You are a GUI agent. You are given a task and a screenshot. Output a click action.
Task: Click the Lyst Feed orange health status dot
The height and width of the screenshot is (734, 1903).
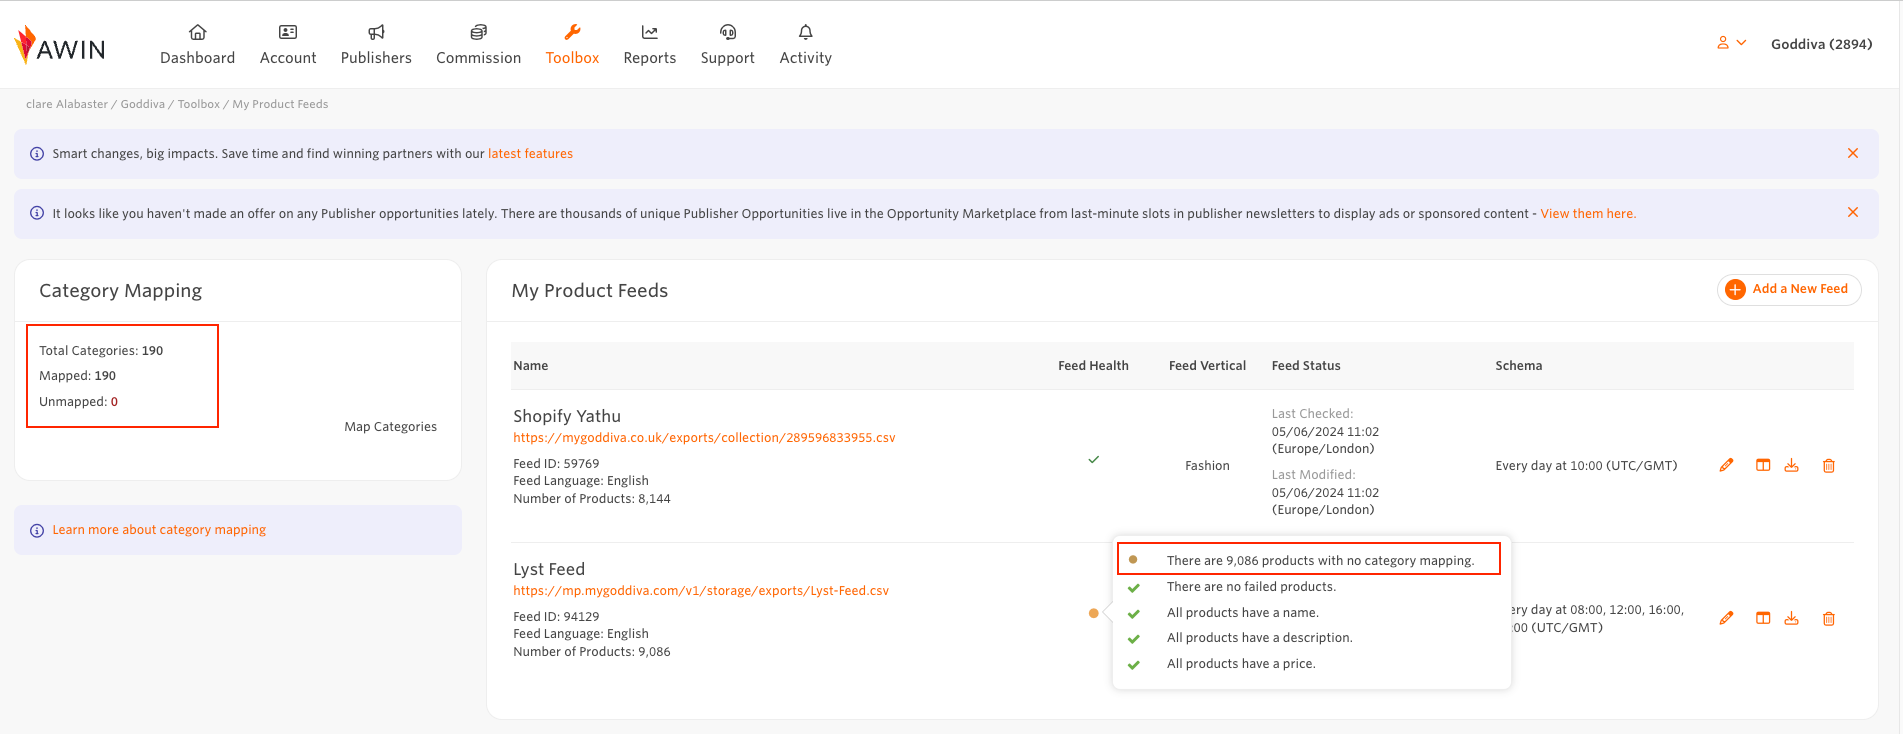[1093, 613]
